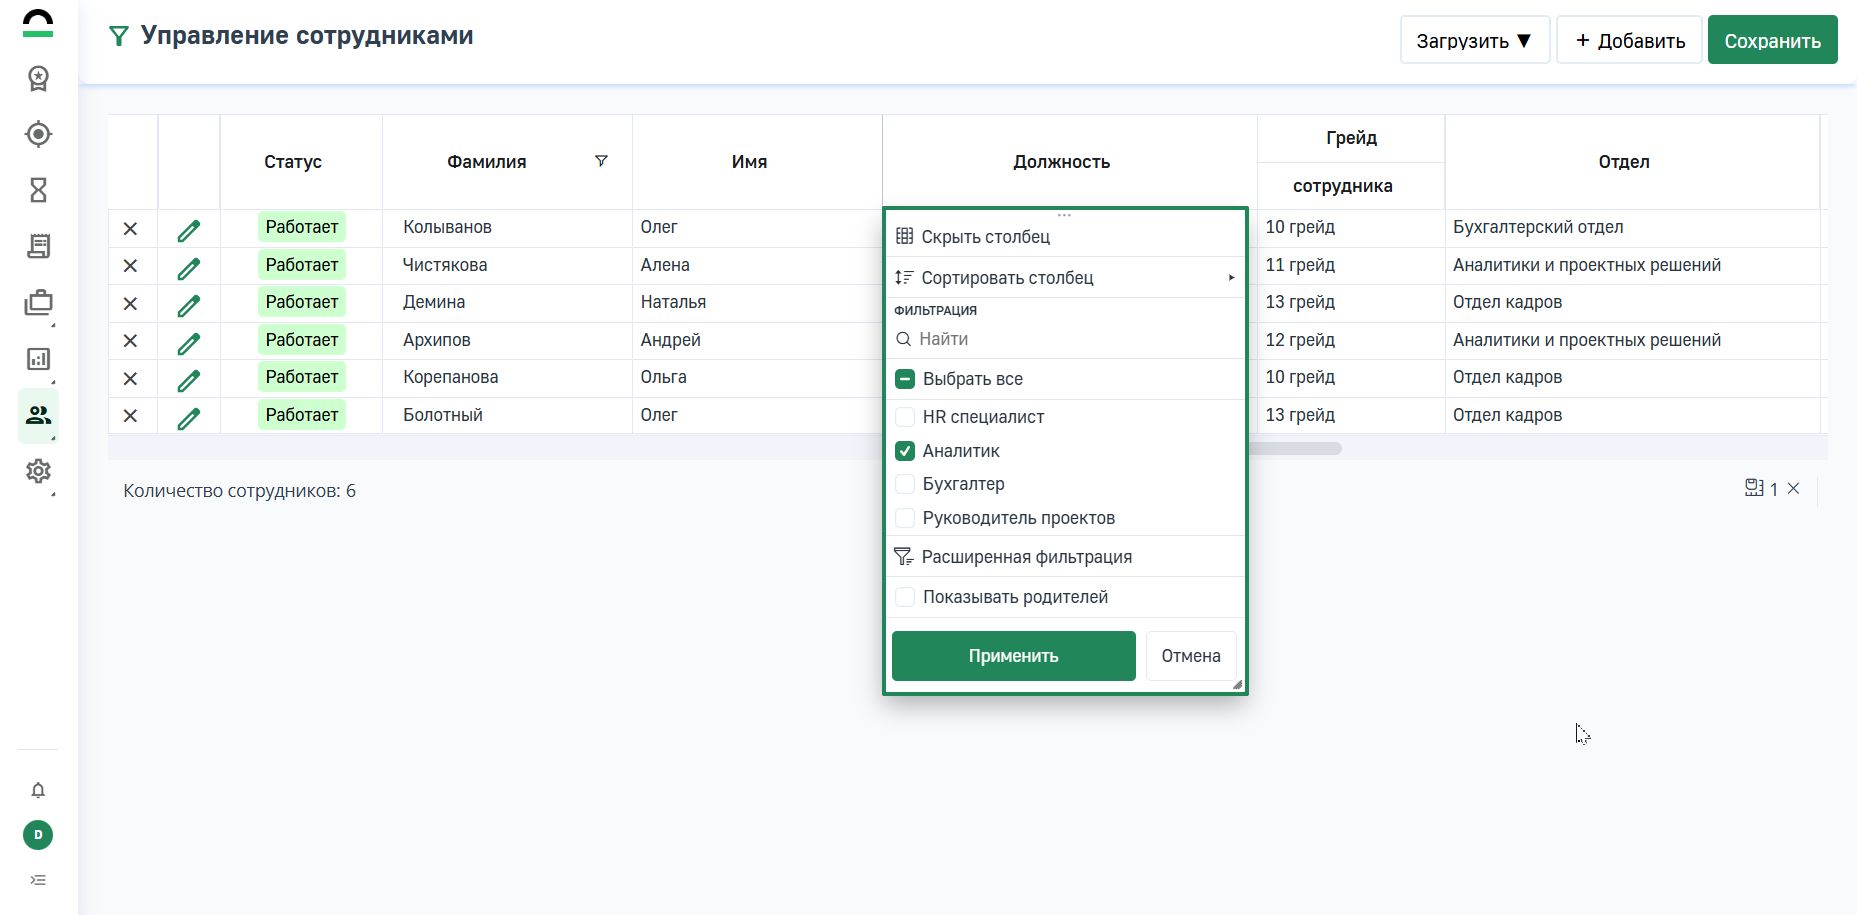Click the notification bell icon
The height and width of the screenshot is (915, 1857).
coord(38,791)
